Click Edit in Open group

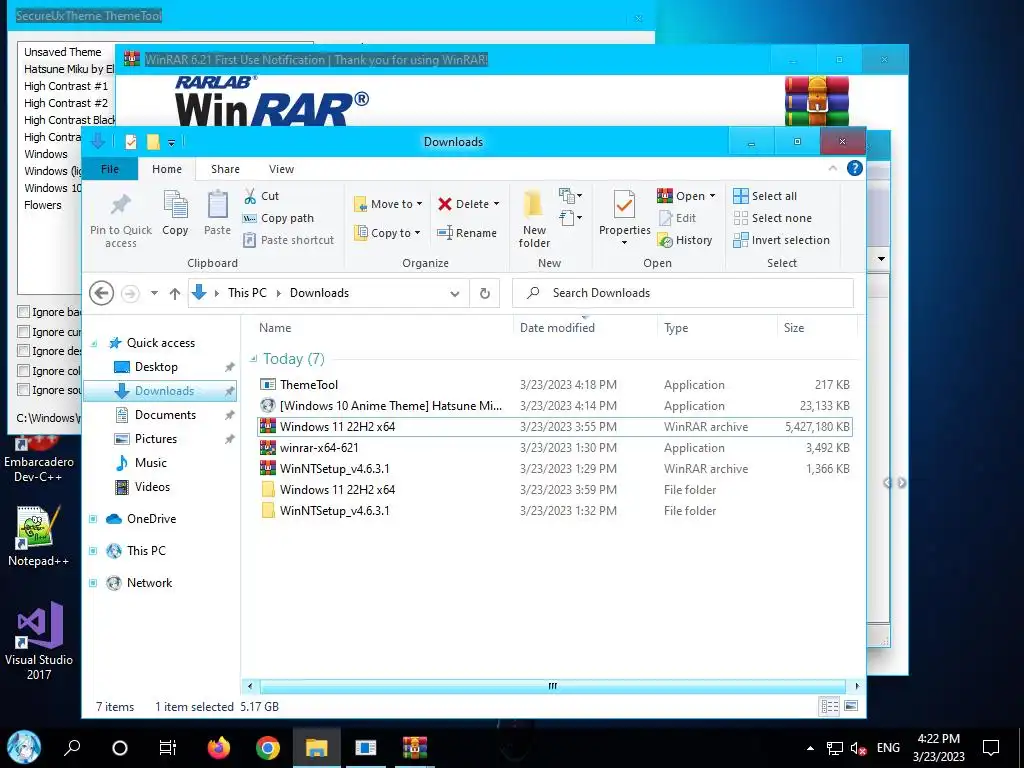677,218
